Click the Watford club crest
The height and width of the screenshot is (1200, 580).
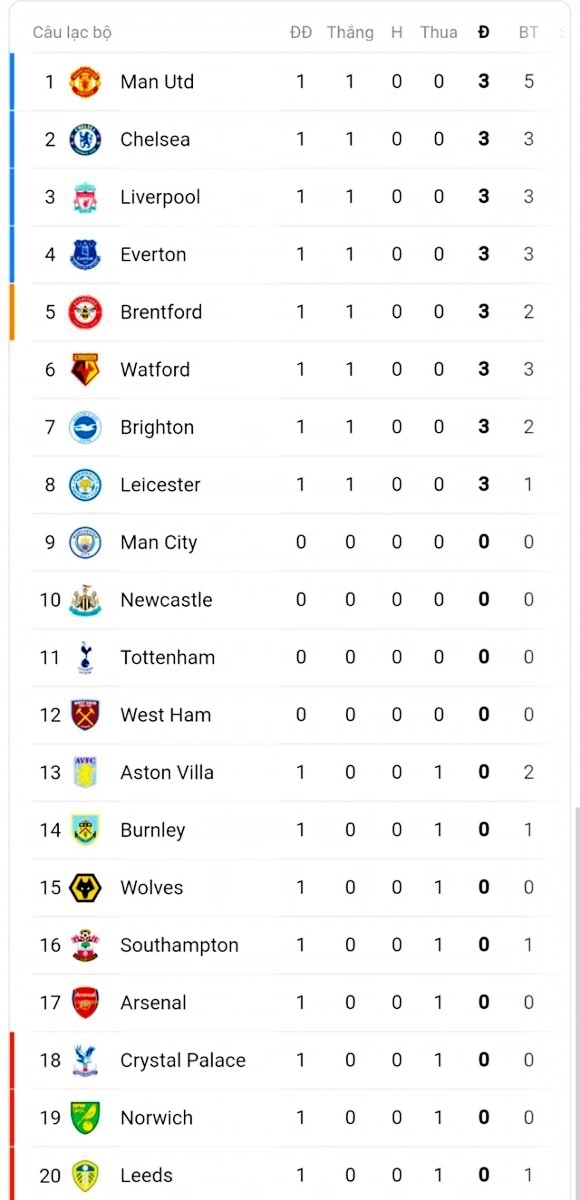click(85, 369)
